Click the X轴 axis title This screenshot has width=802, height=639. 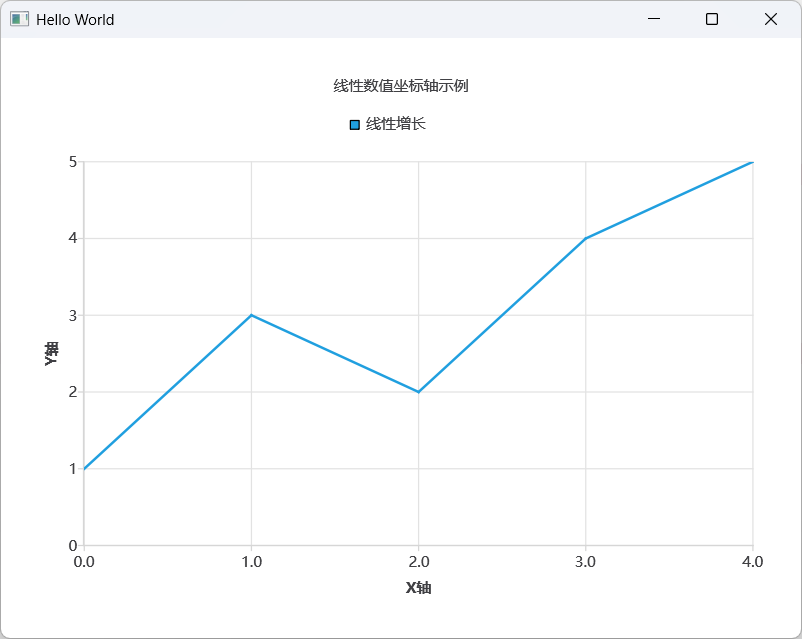(x=418, y=588)
